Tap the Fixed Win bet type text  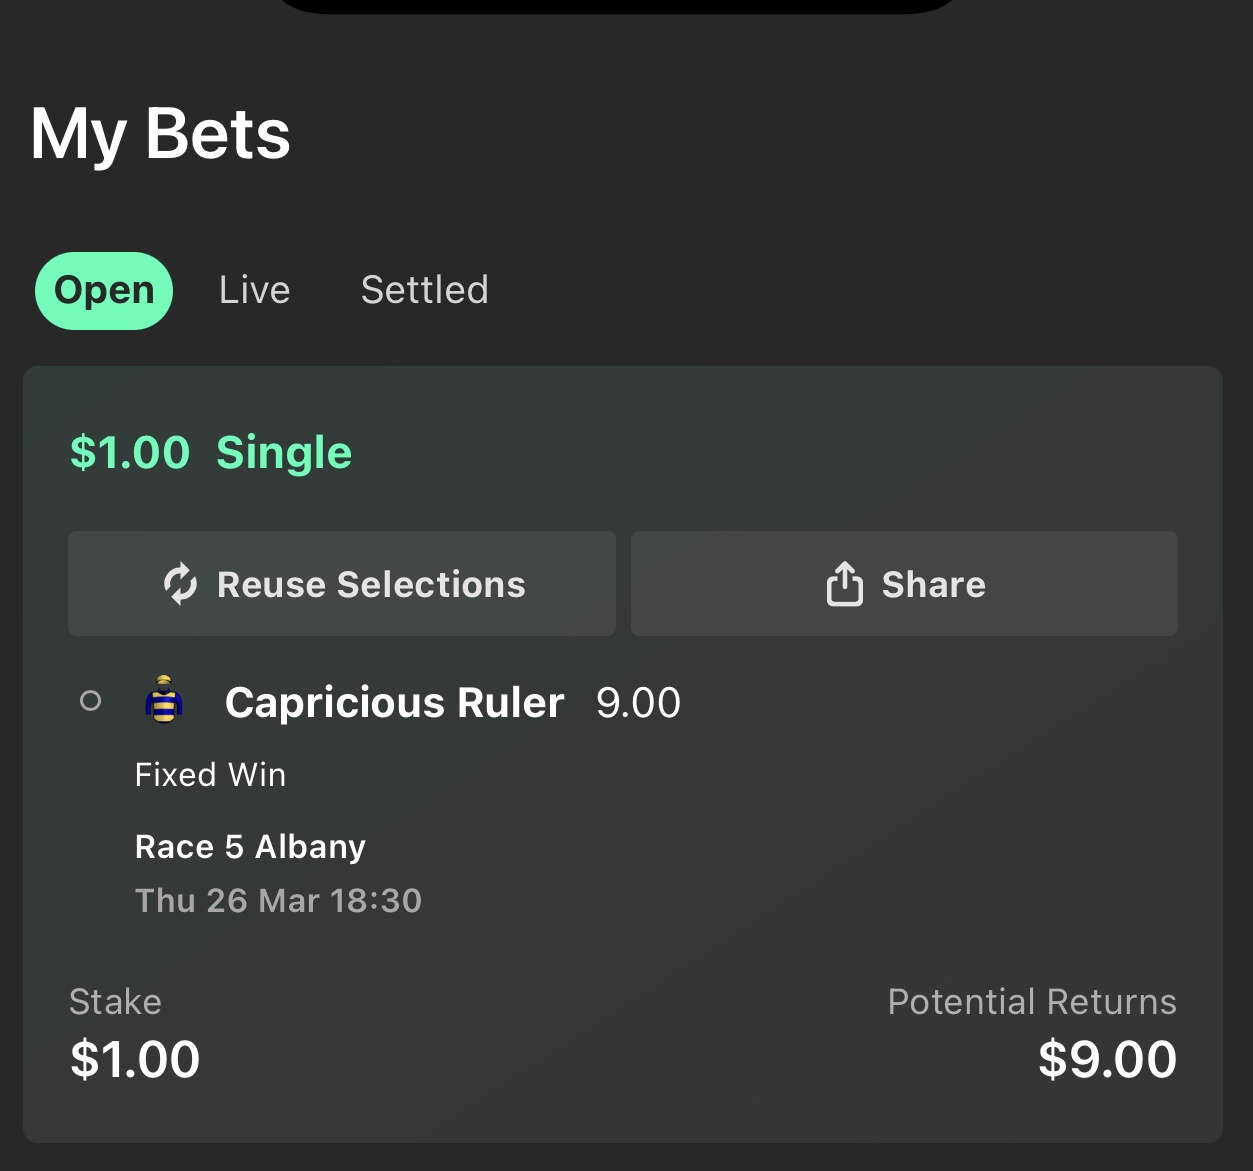(x=210, y=775)
